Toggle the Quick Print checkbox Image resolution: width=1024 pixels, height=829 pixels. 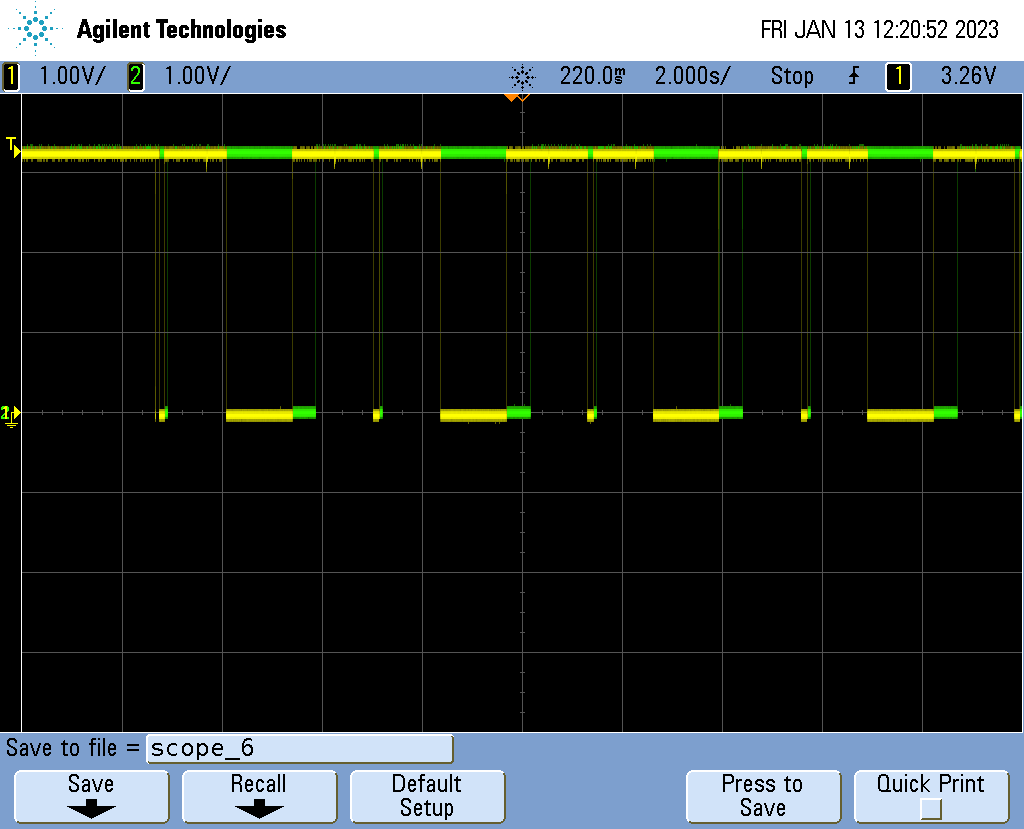931,808
